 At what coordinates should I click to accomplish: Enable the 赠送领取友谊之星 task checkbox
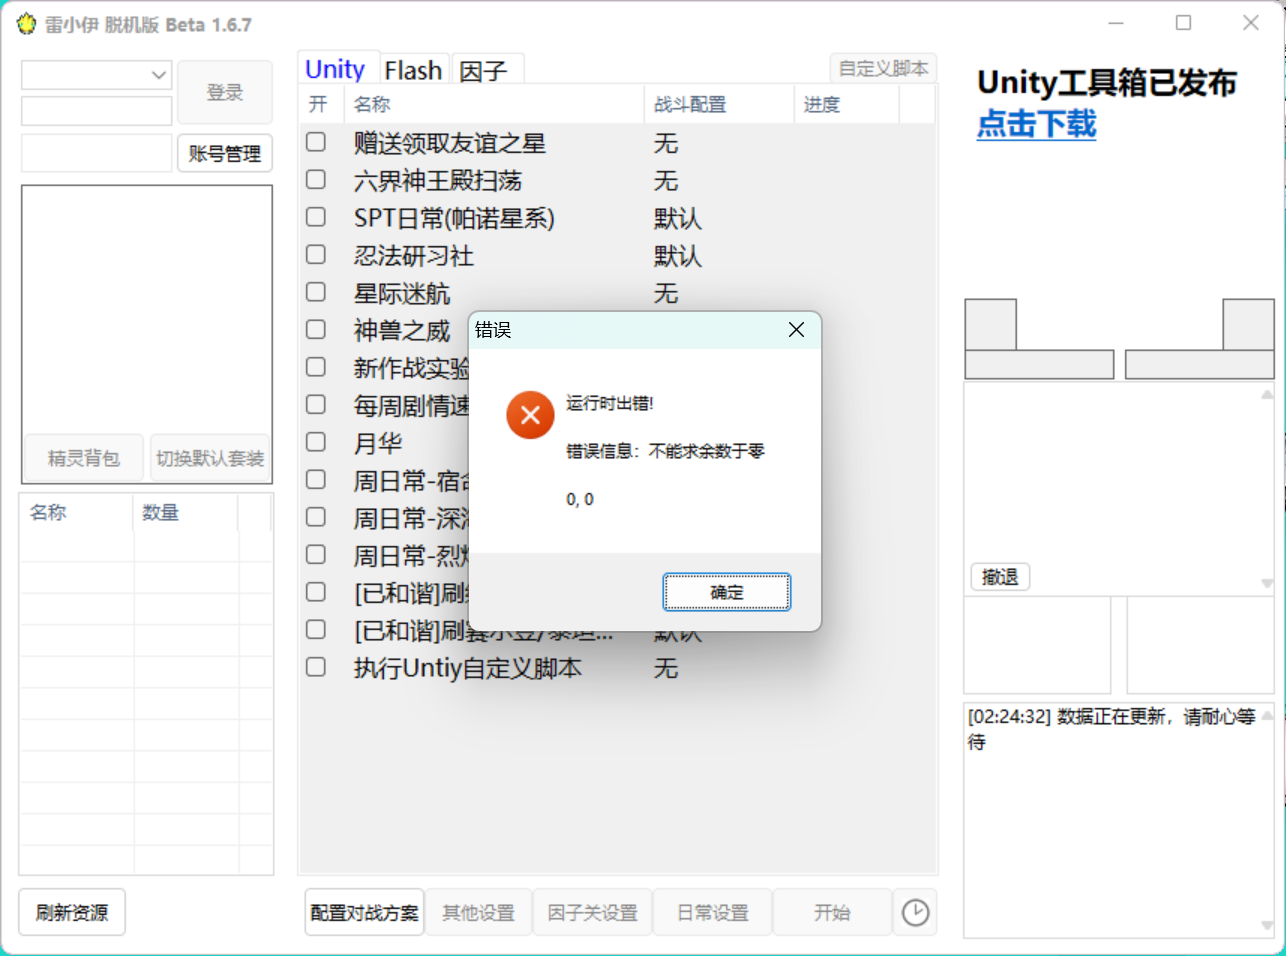click(x=316, y=143)
